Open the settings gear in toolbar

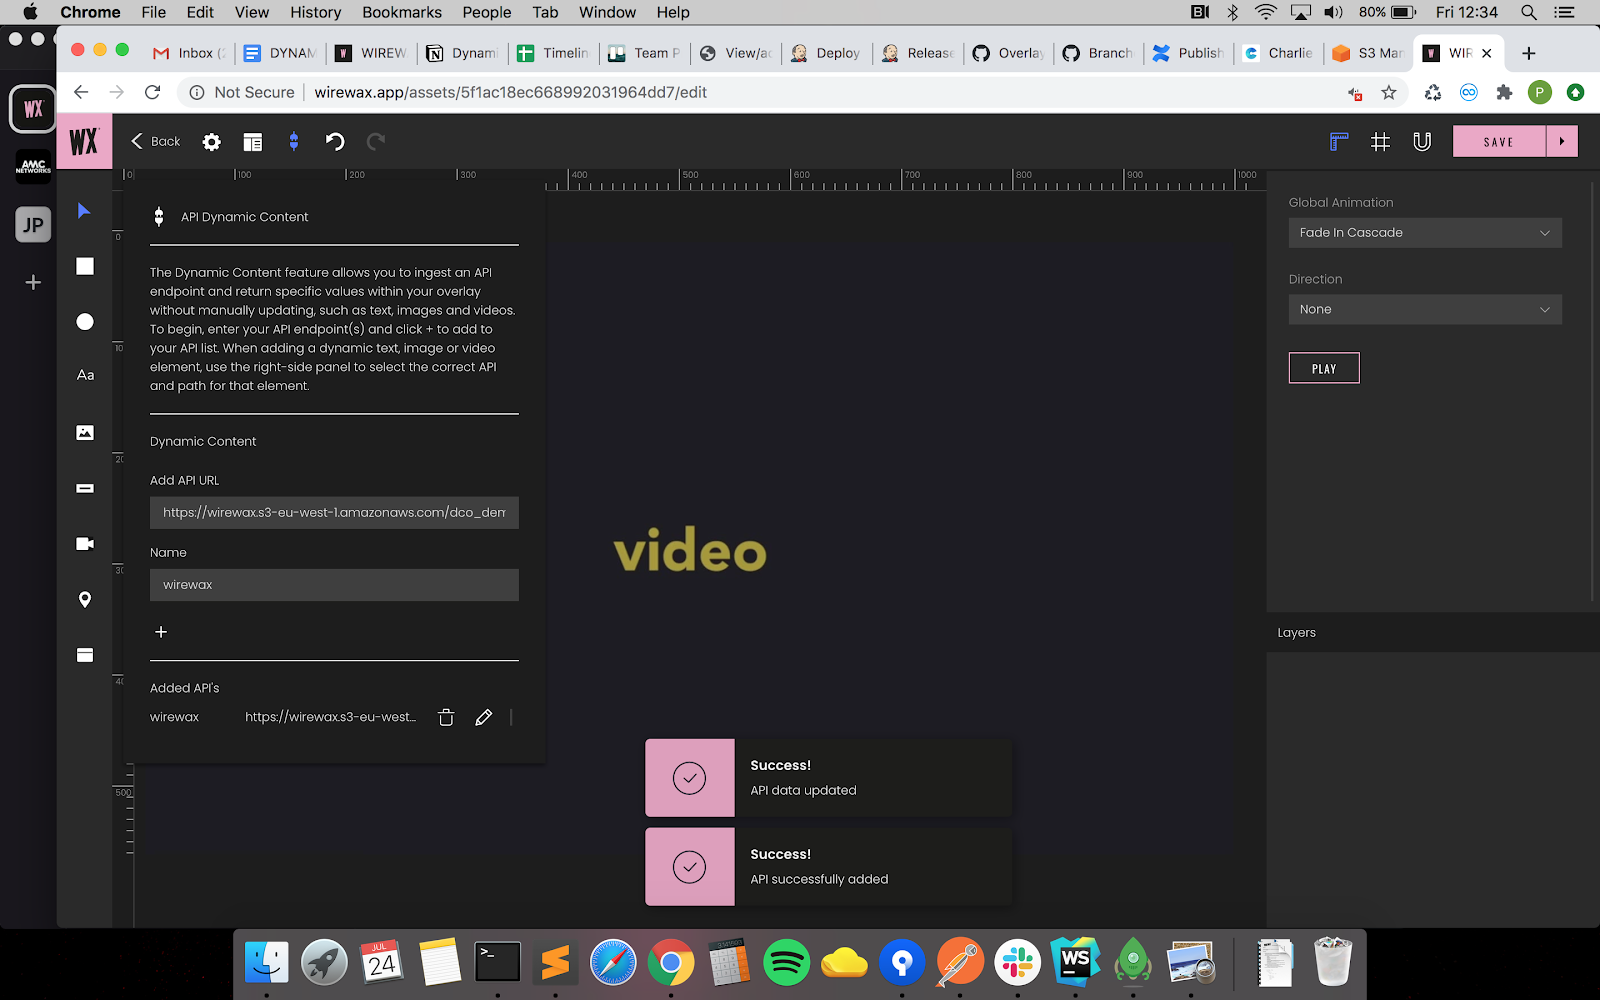click(211, 142)
